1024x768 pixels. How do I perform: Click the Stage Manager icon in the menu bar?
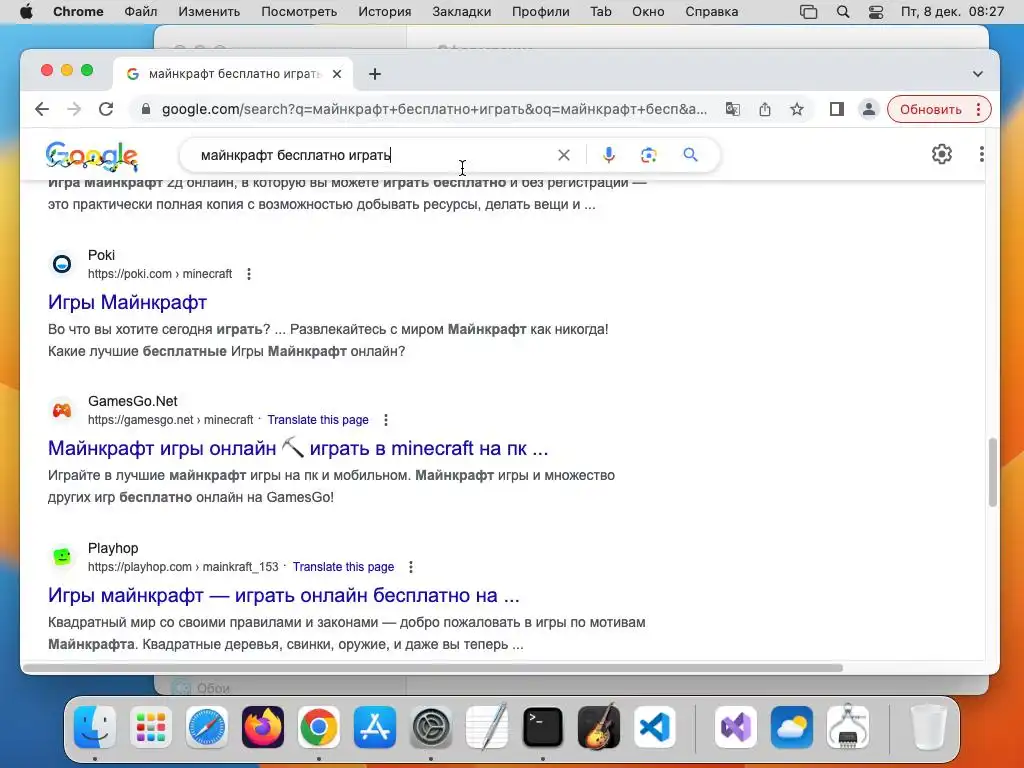(x=808, y=12)
